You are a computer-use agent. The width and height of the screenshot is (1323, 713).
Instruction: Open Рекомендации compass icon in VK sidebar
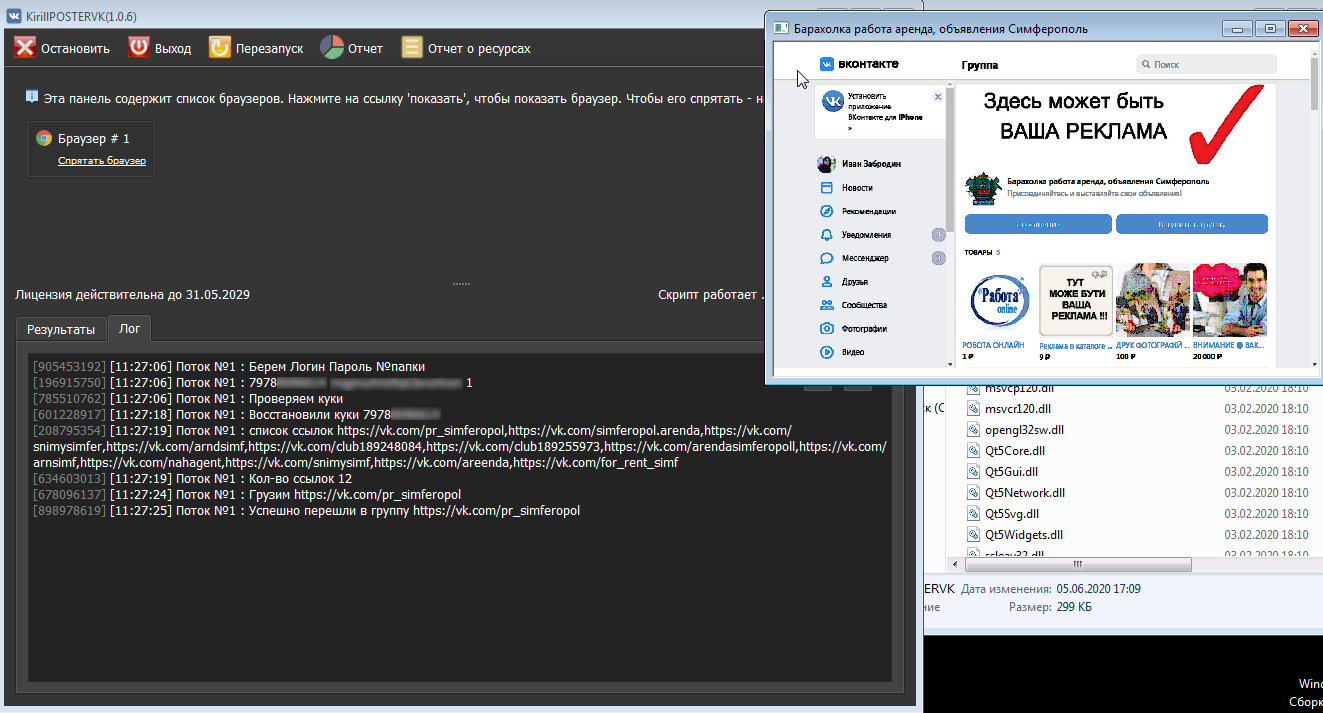click(x=827, y=211)
